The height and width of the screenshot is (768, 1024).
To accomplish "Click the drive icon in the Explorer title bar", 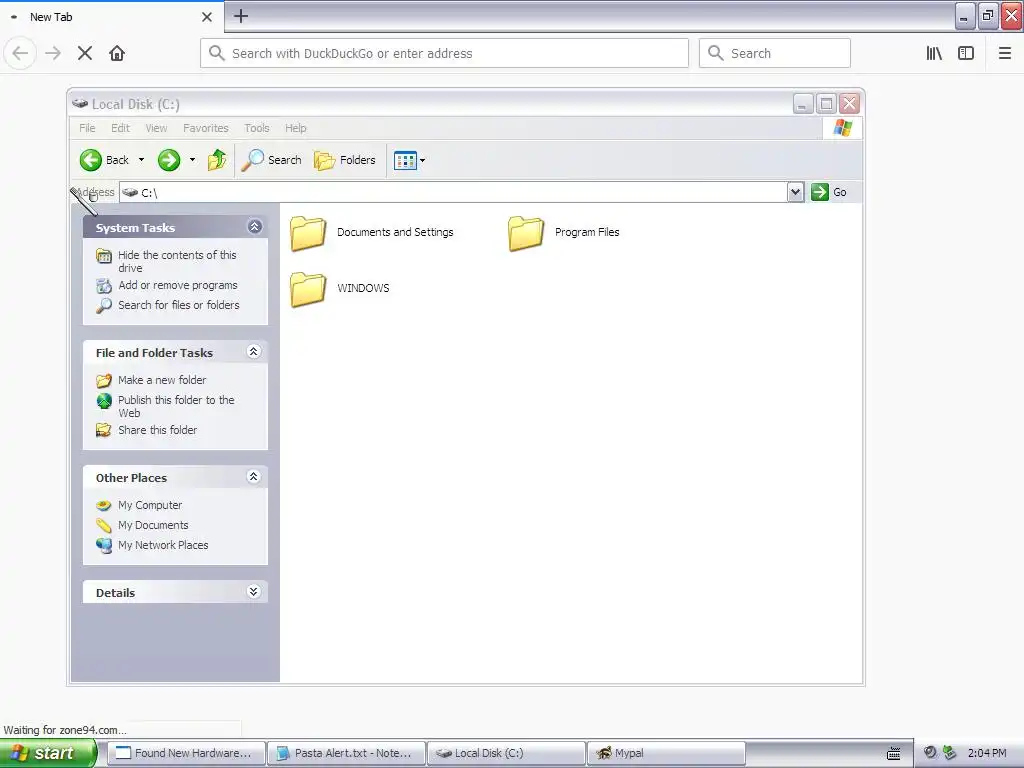I will tap(80, 103).
